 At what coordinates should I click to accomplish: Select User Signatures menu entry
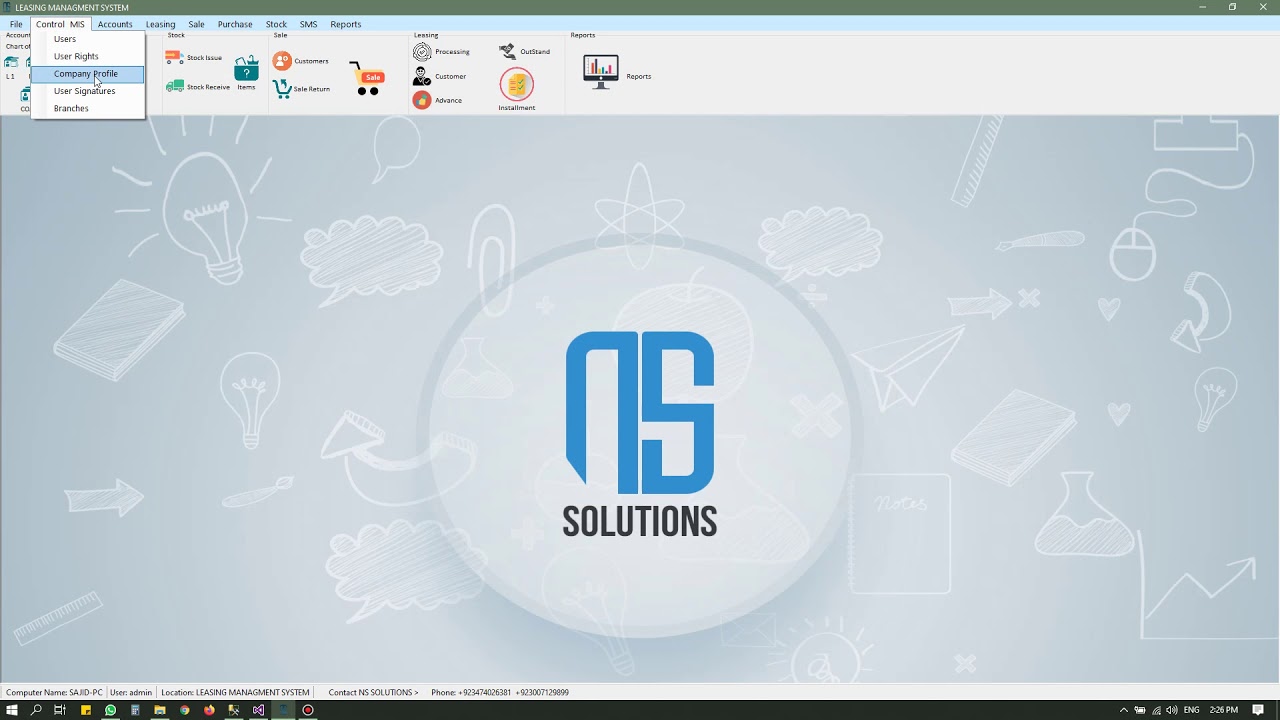[x=88, y=91]
